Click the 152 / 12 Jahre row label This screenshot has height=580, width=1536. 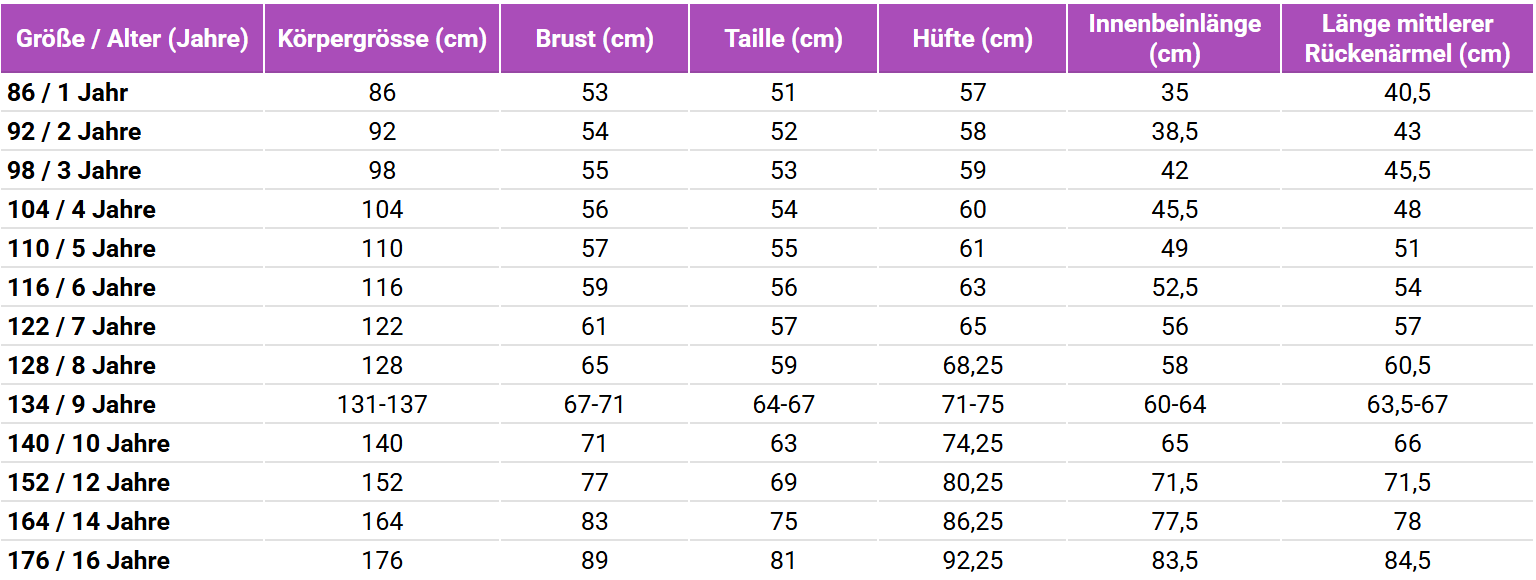coord(89,483)
